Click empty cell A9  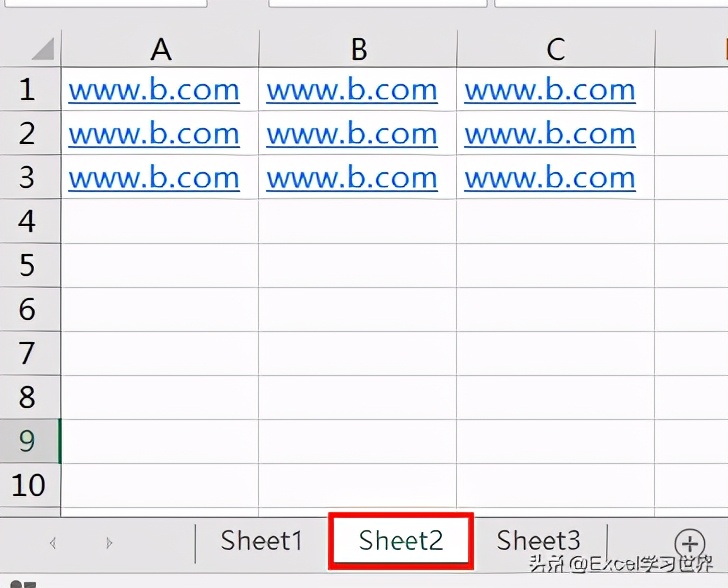tap(160, 441)
